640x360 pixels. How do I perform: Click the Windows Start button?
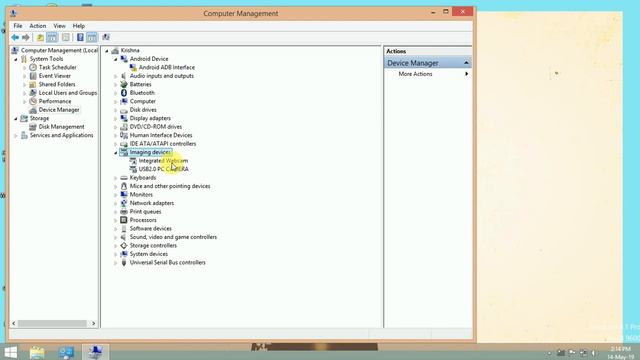[10, 352]
